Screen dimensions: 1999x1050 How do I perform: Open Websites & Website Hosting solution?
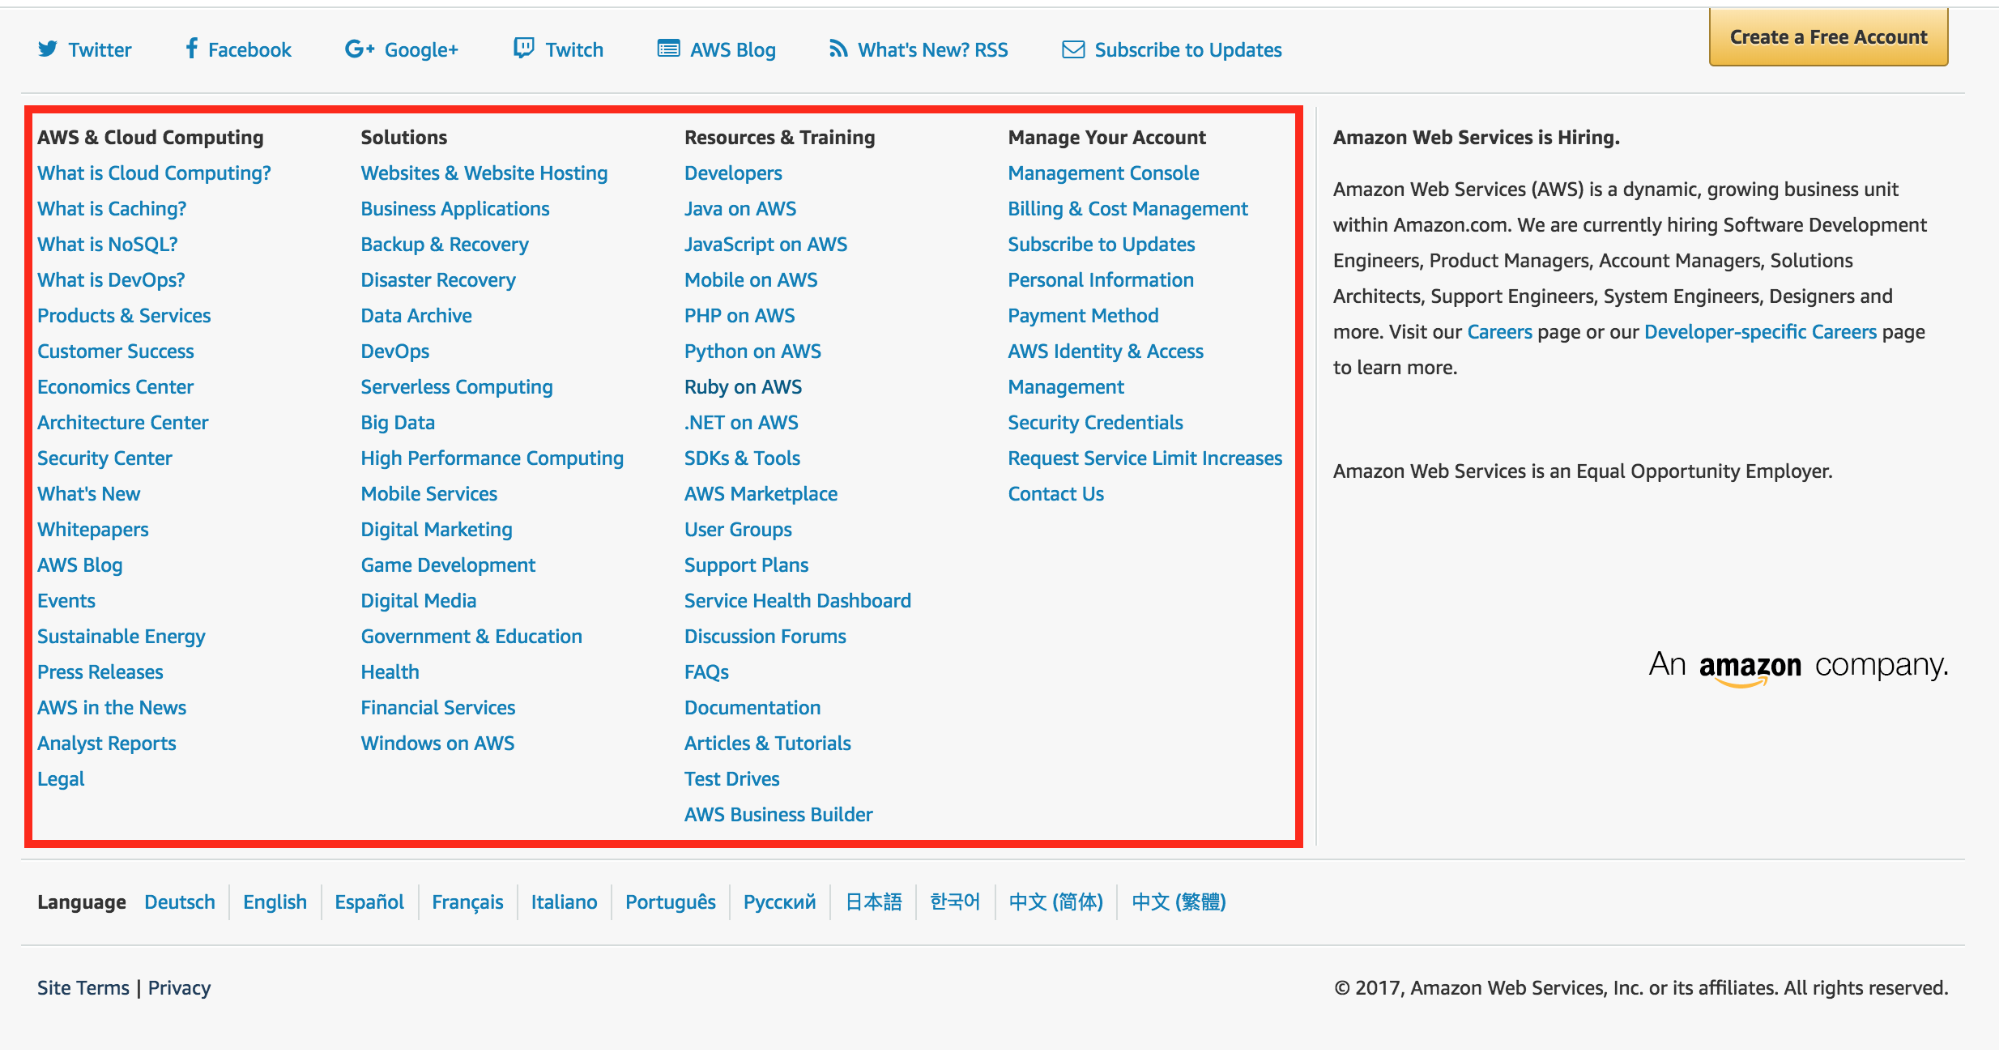484,173
